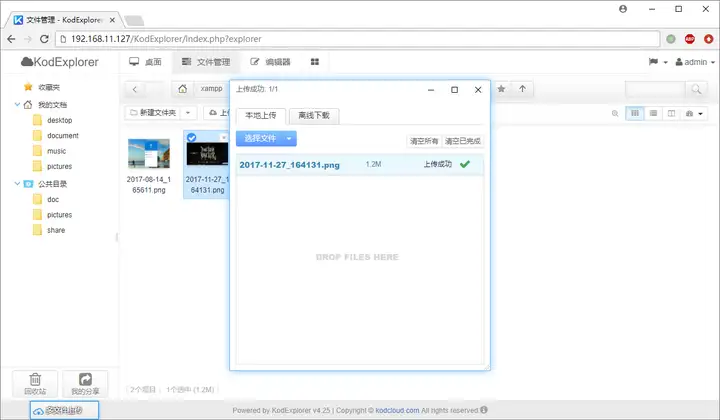Open the flag language dropdown
Screen dimensions: 720x420
(658, 62)
